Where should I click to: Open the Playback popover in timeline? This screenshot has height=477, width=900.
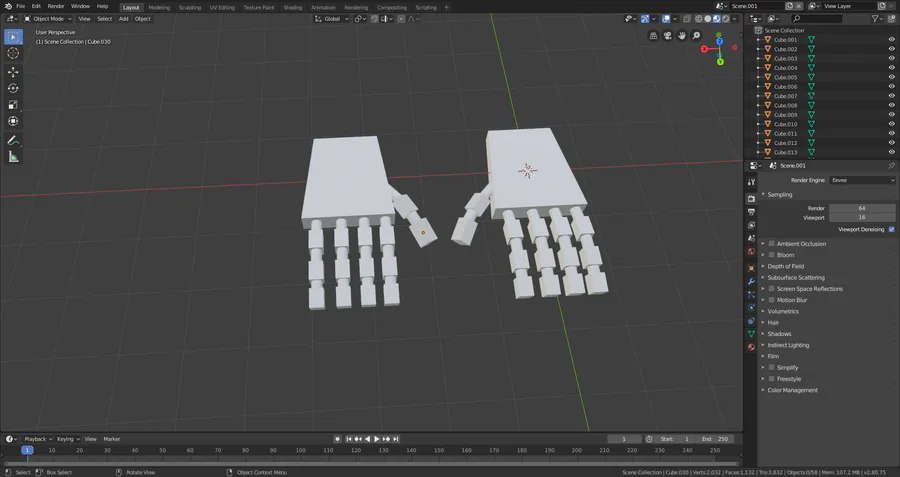[x=38, y=439]
